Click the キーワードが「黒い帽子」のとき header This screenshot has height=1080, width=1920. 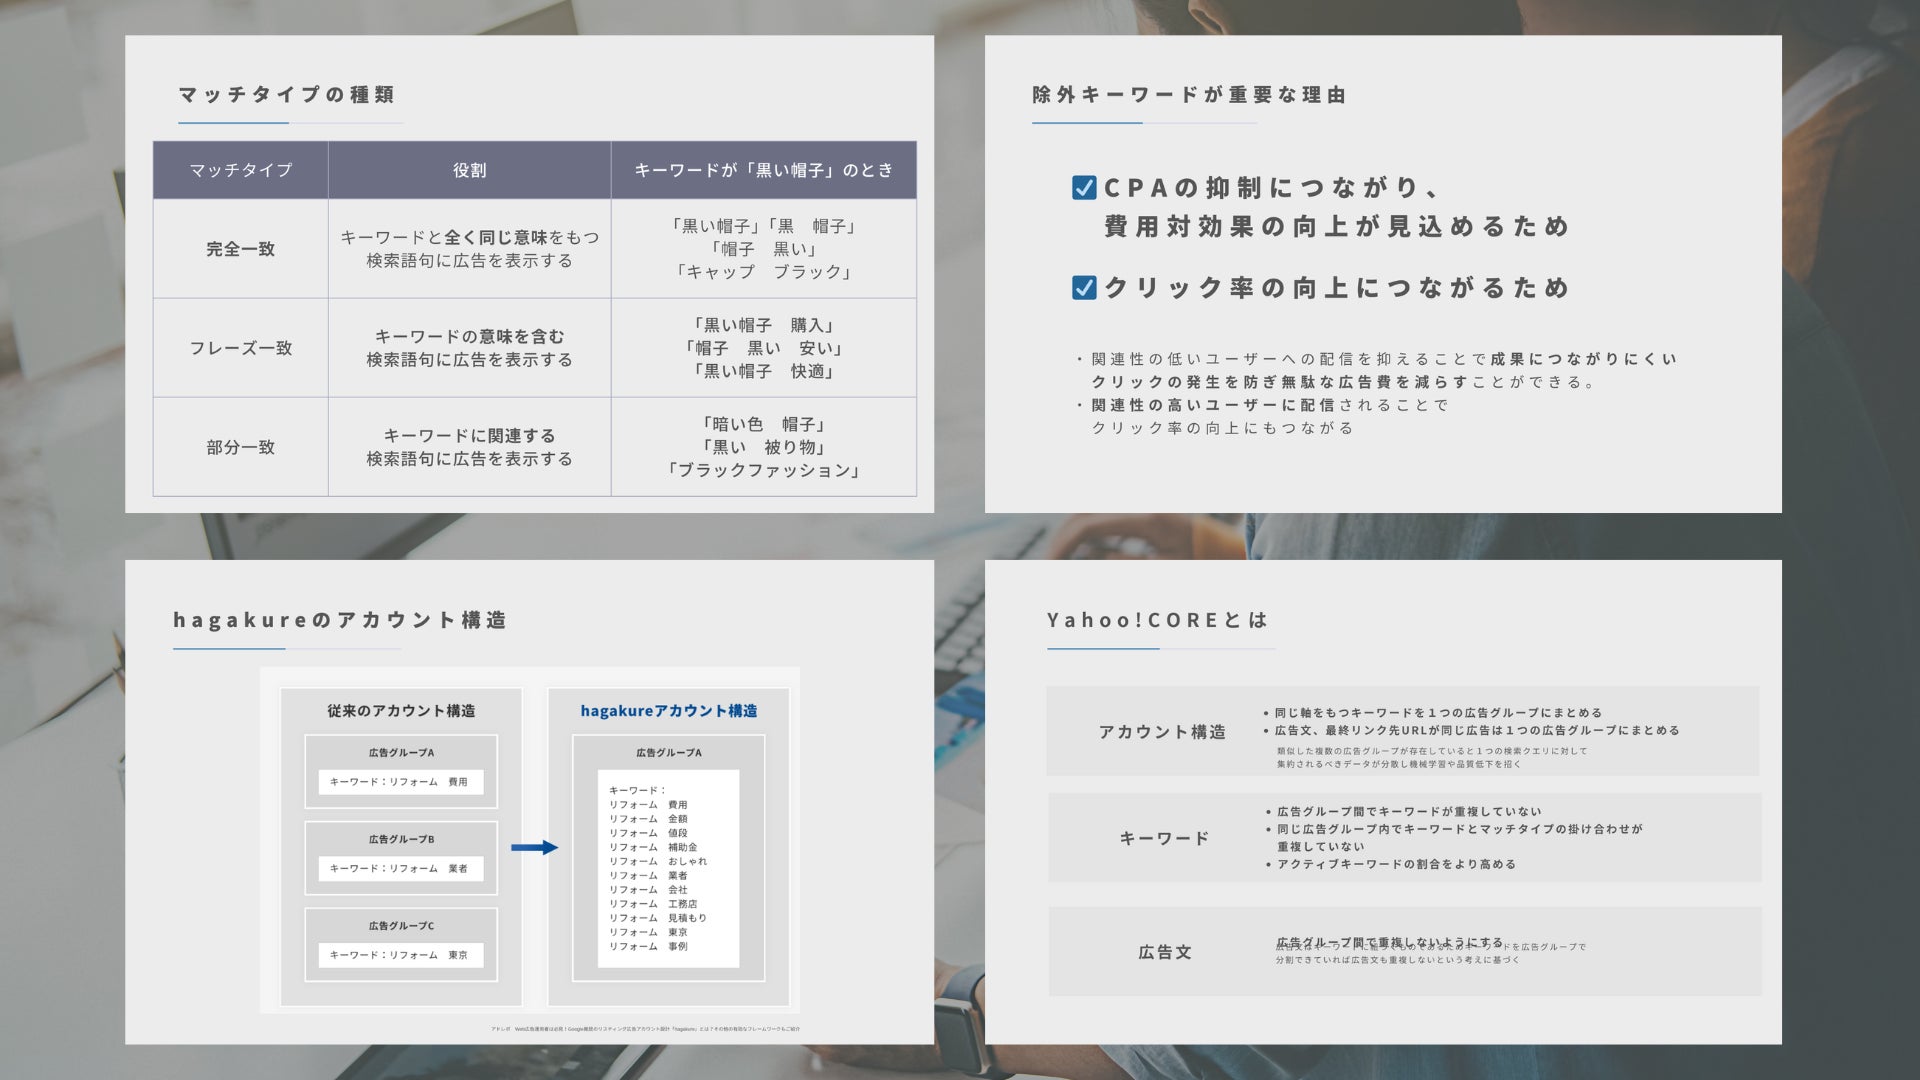click(x=763, y=170)
